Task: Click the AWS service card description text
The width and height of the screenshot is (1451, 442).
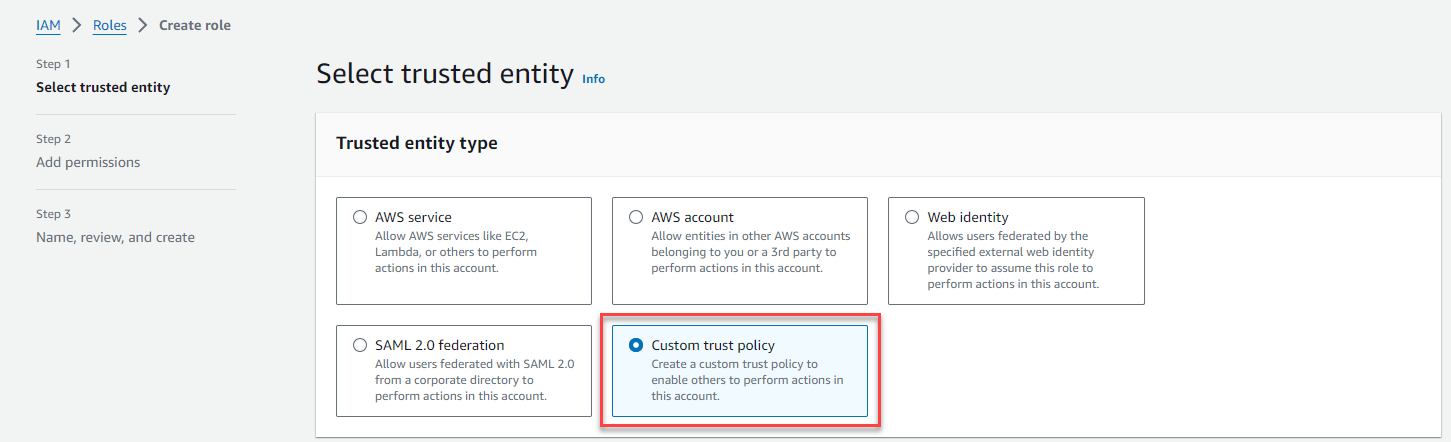Action: (x=455, y=252)
